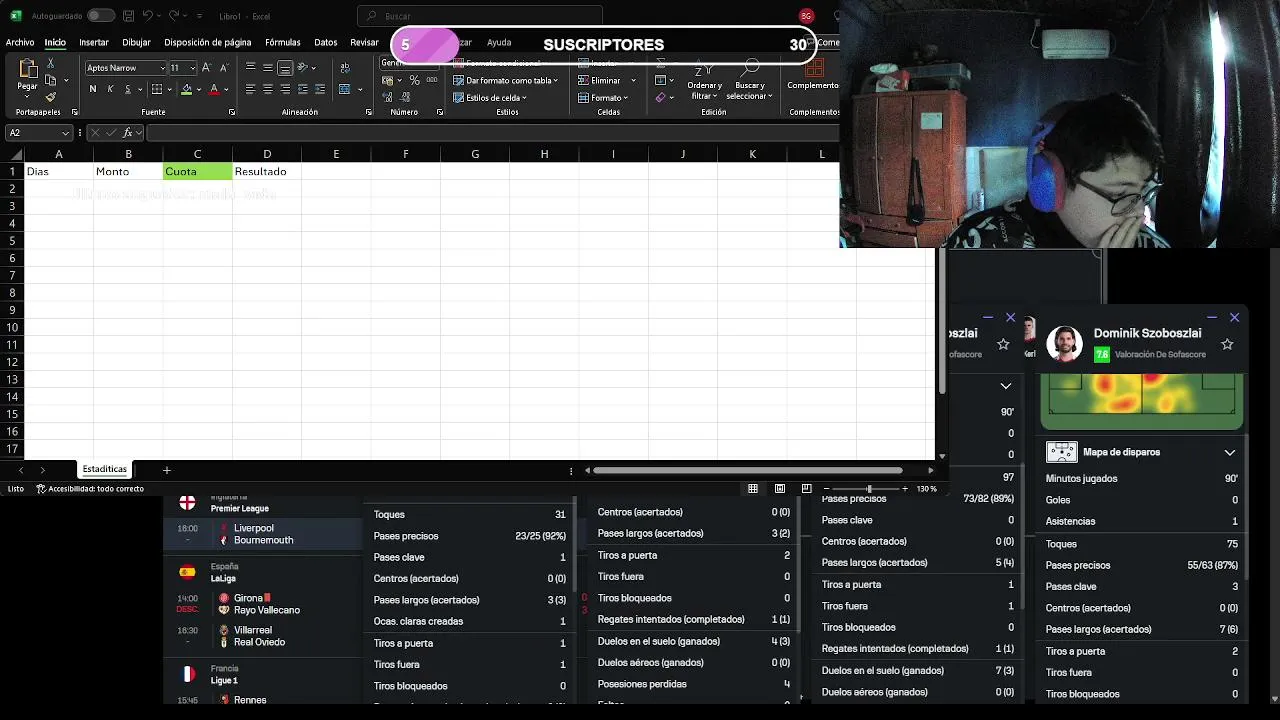Click the align right icon

pyautogui.click(x=285, y=89)
